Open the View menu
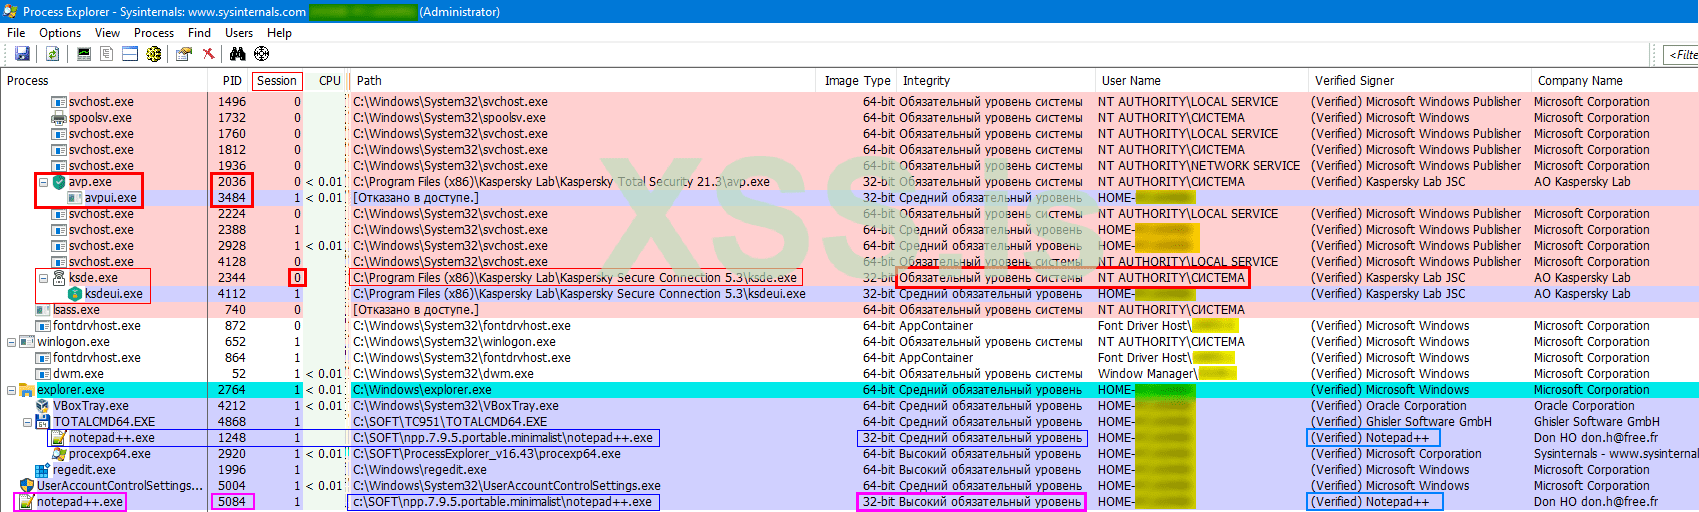Viewport: 1699px width, 512px height. pyautogui.click(x=107, y=33)
